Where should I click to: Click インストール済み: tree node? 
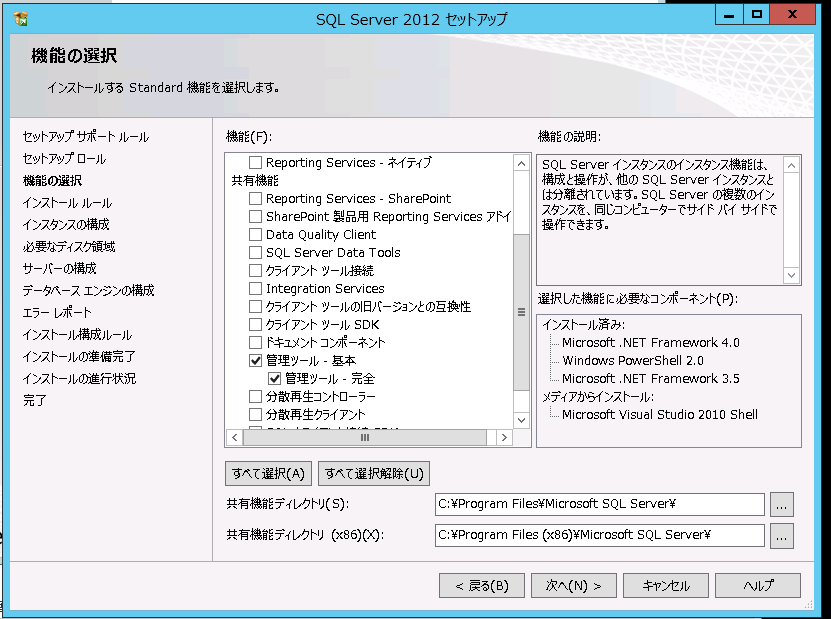(x=583, y=325)
